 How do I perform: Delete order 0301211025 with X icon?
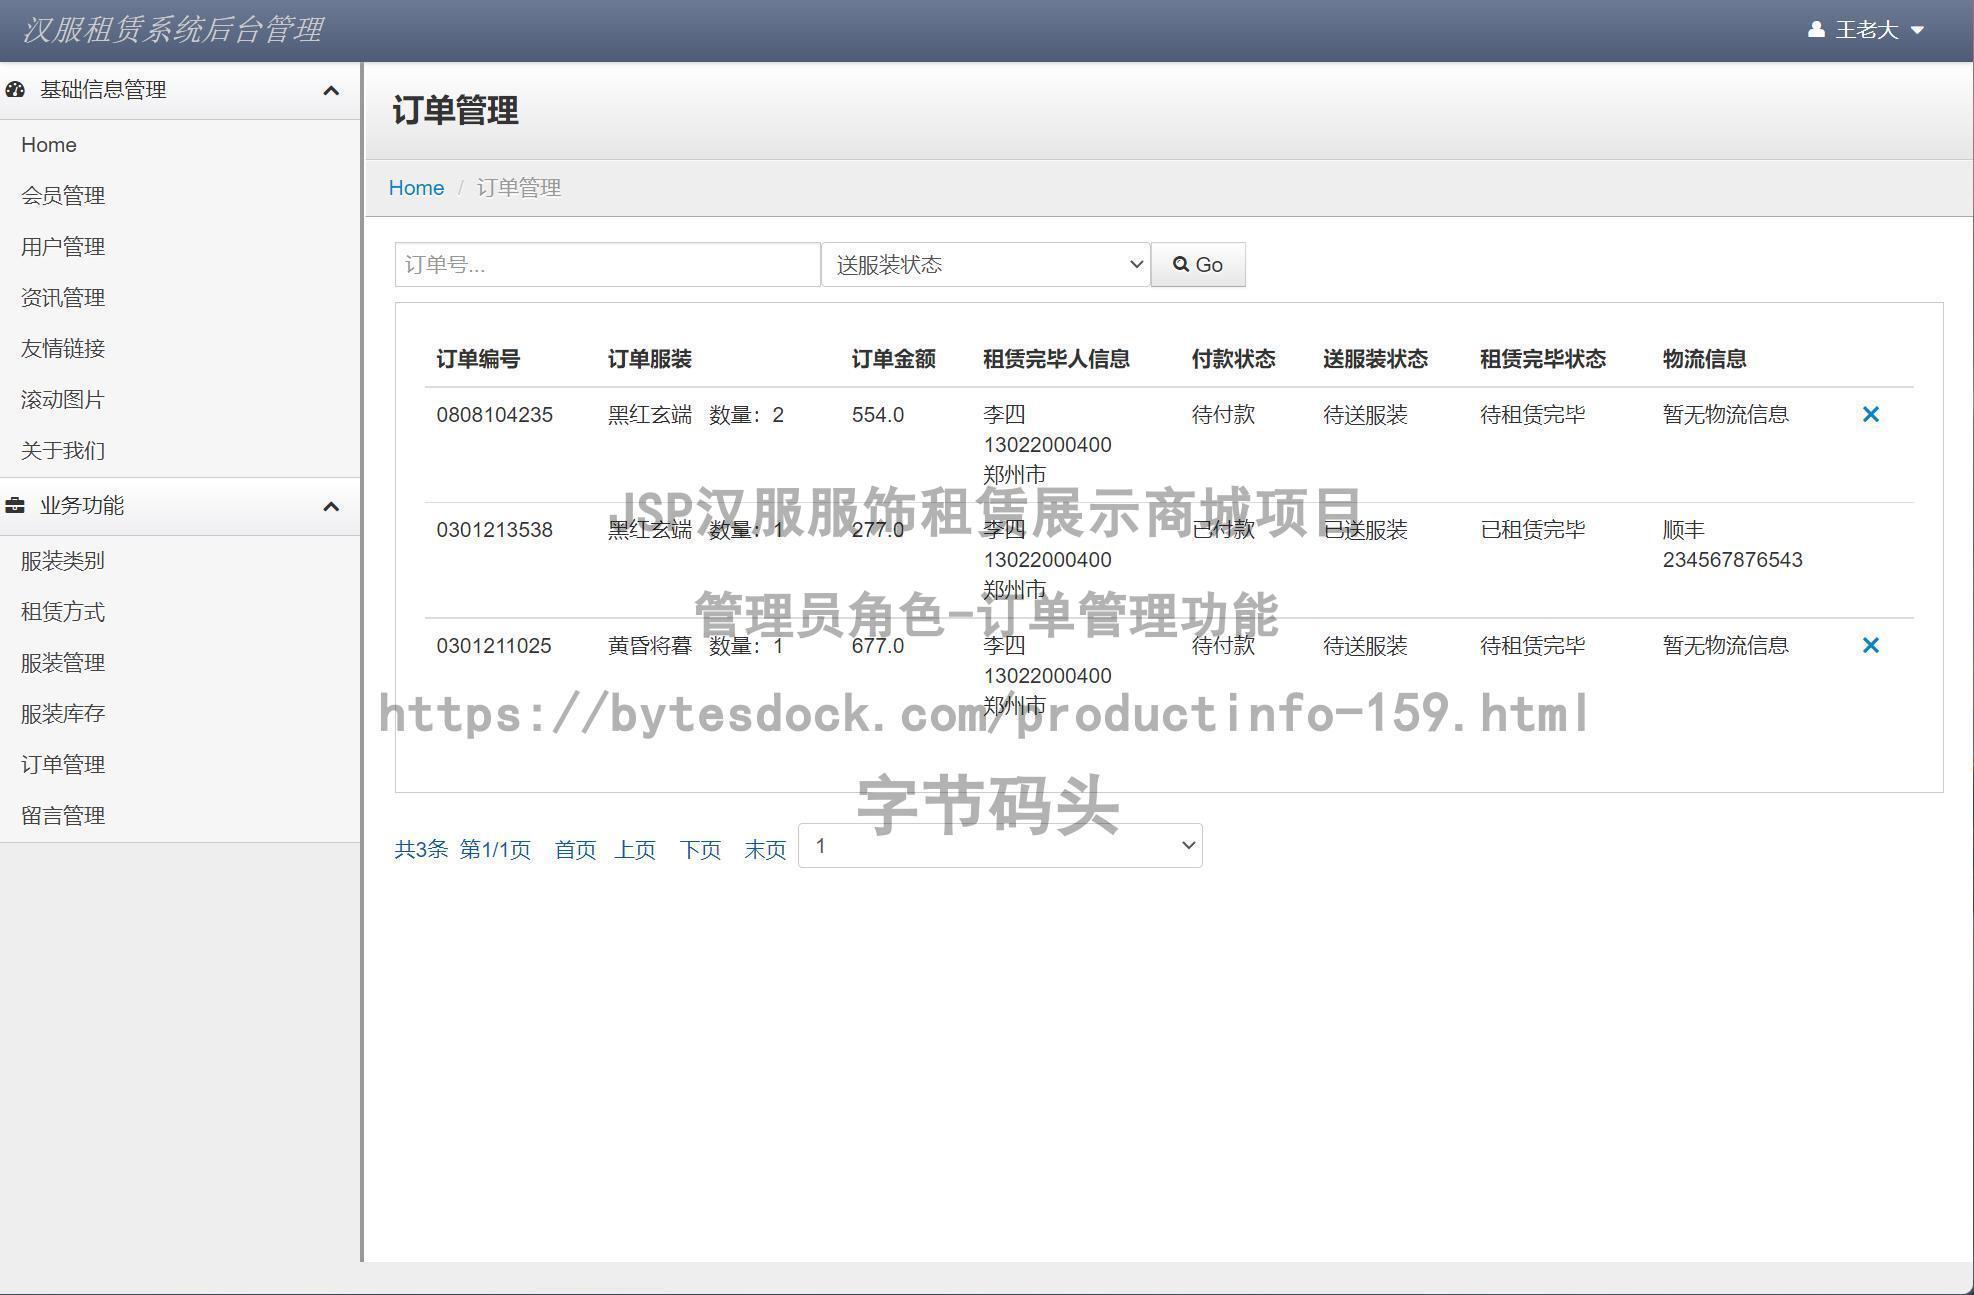[1870, 645]
